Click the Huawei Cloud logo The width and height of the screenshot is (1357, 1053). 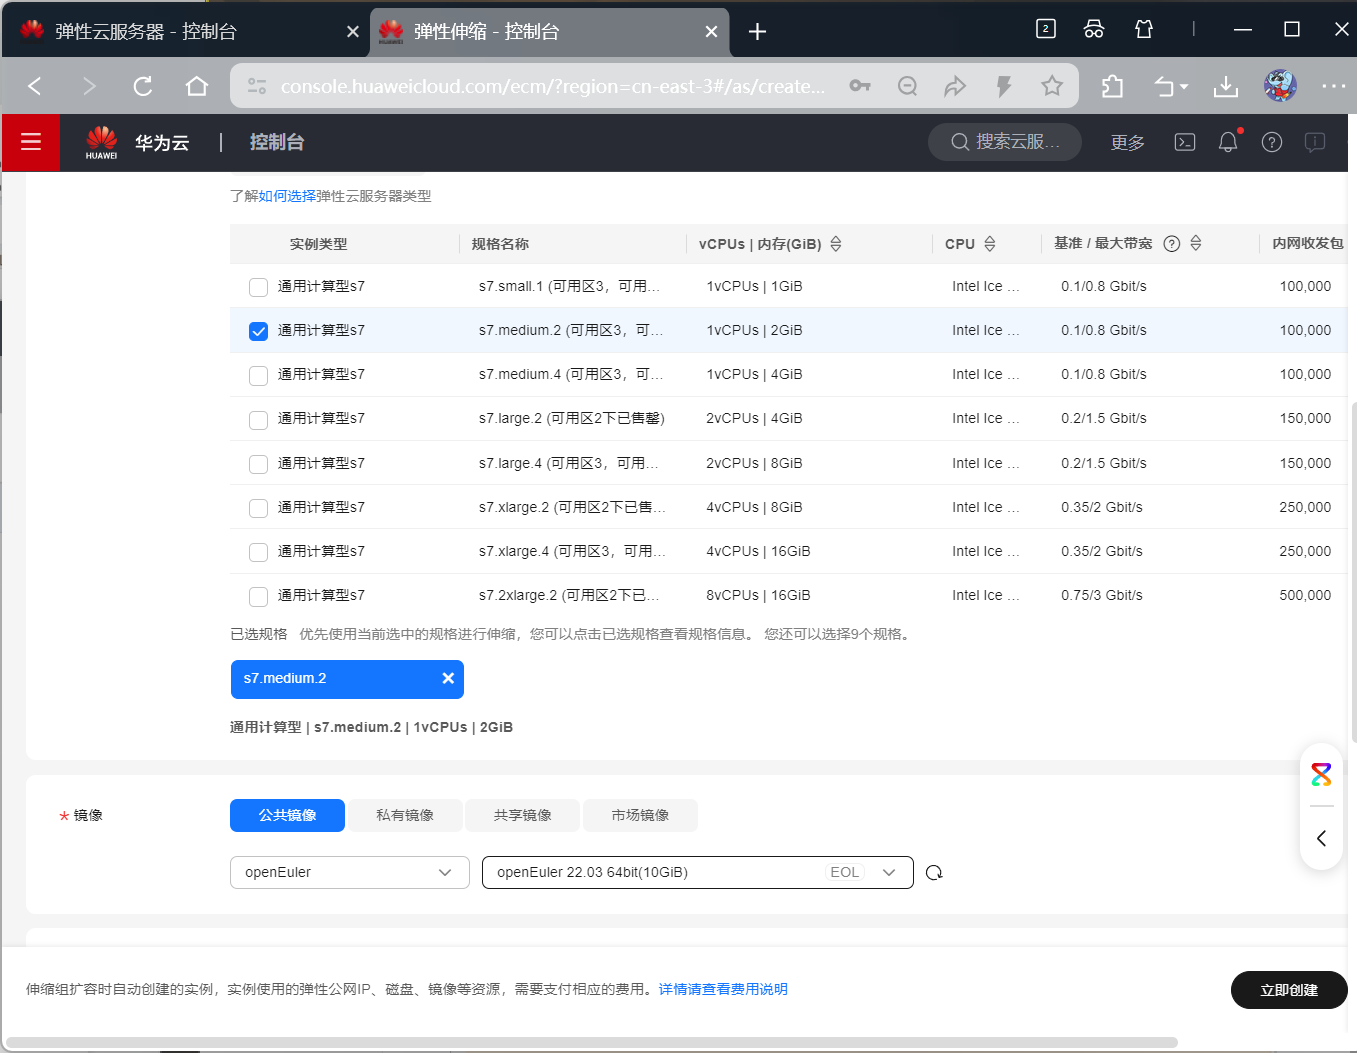pyautogui.click(x=102, y=142)
